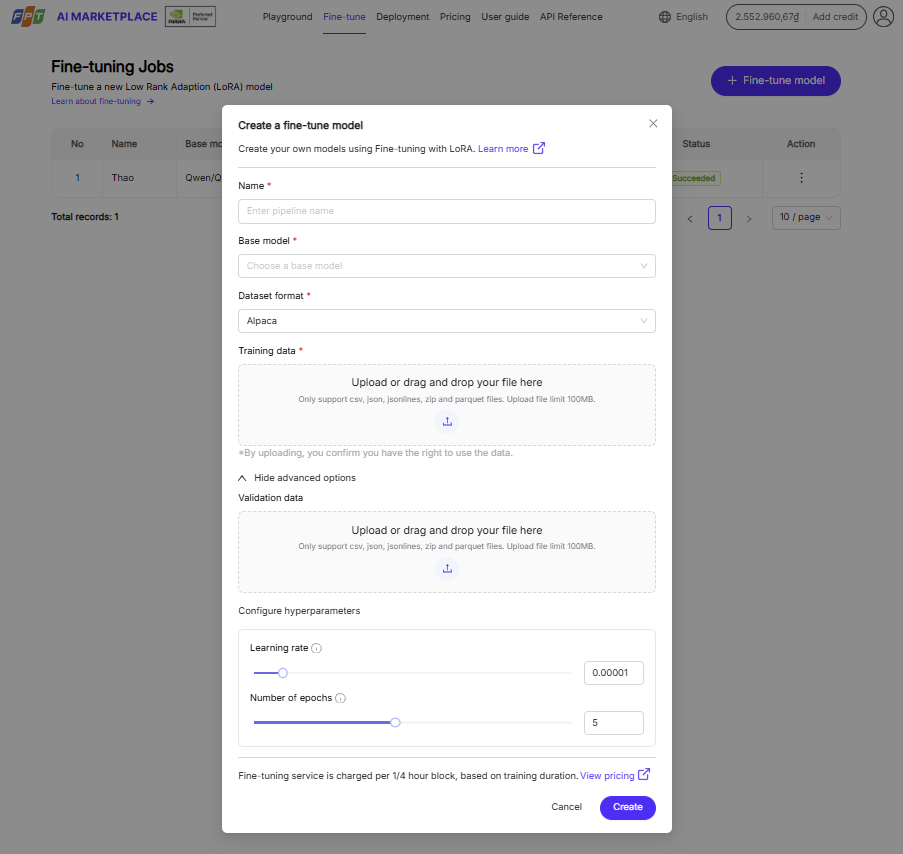Click the globe language icon

pyautogui.click(x=666, y=17)
